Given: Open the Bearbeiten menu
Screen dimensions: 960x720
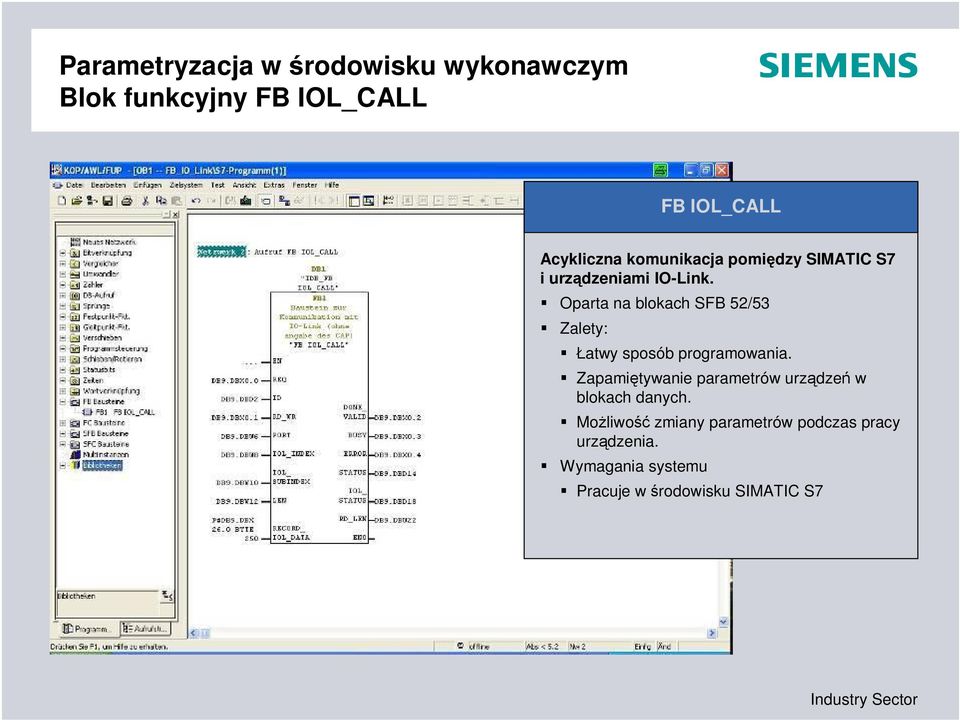Looking at the screenshot, I should point(108,185).
